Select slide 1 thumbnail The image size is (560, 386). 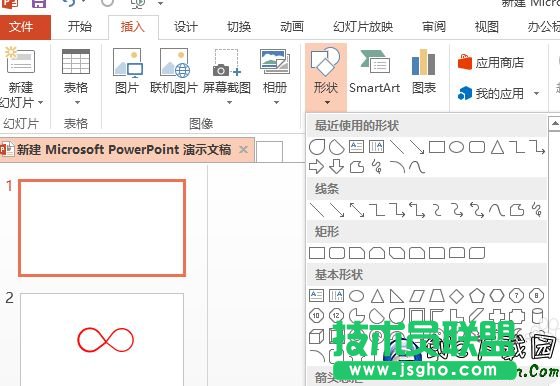102,228
